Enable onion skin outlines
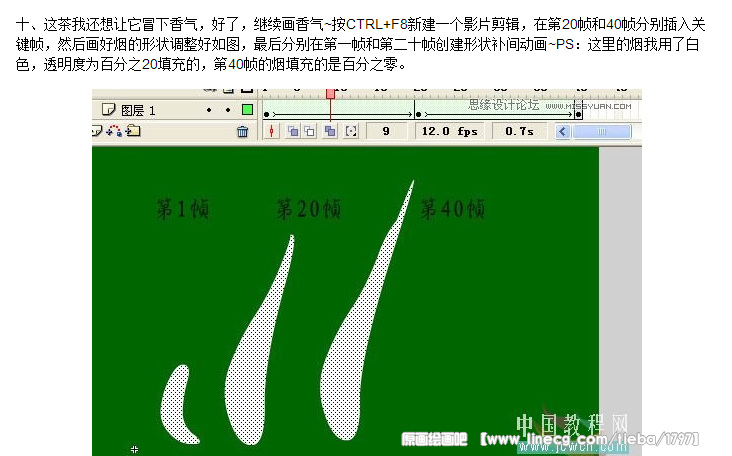The height and width of the screenshot is (456, 732). (310, 132)
